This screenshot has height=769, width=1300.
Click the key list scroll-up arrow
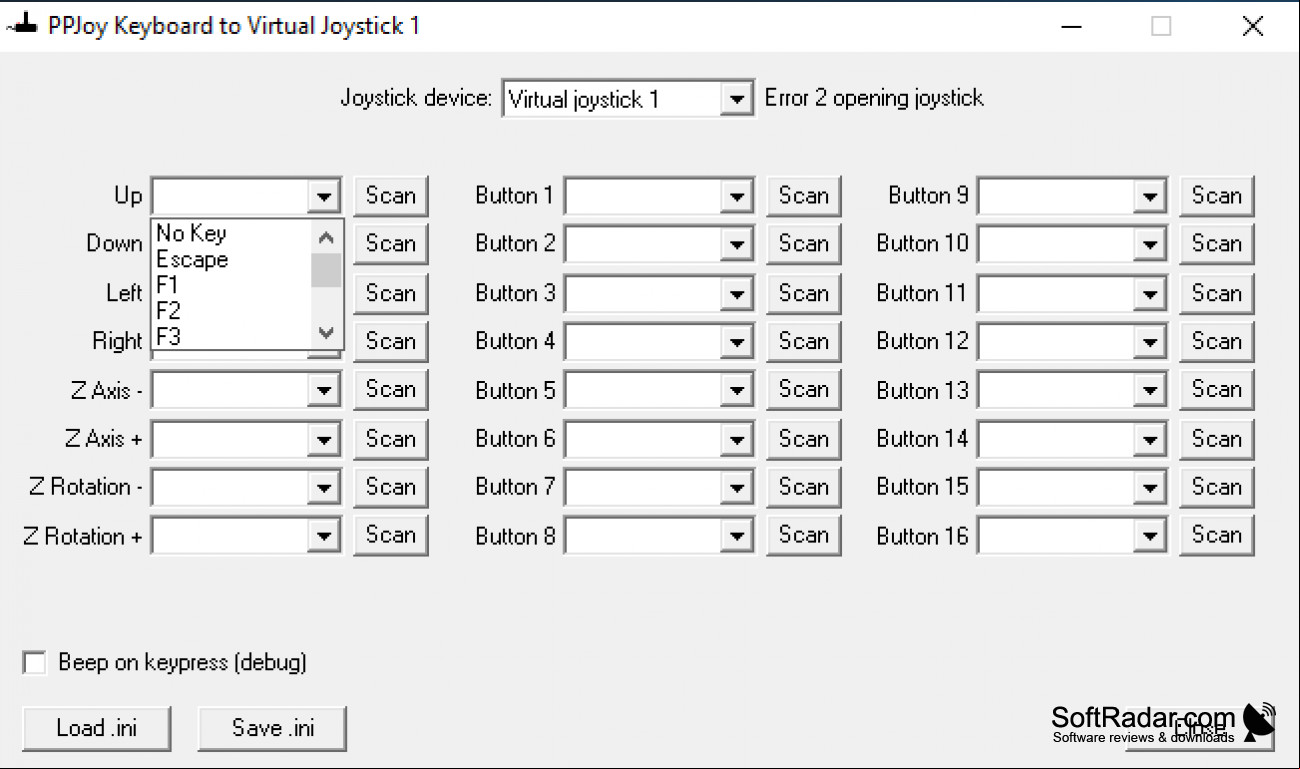click(326, 237)
